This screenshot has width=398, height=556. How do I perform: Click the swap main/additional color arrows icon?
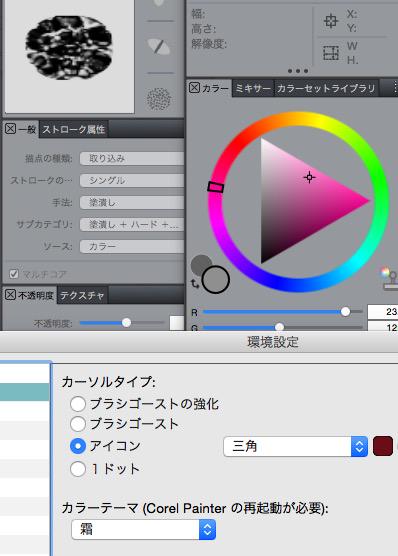coord(194,283)
